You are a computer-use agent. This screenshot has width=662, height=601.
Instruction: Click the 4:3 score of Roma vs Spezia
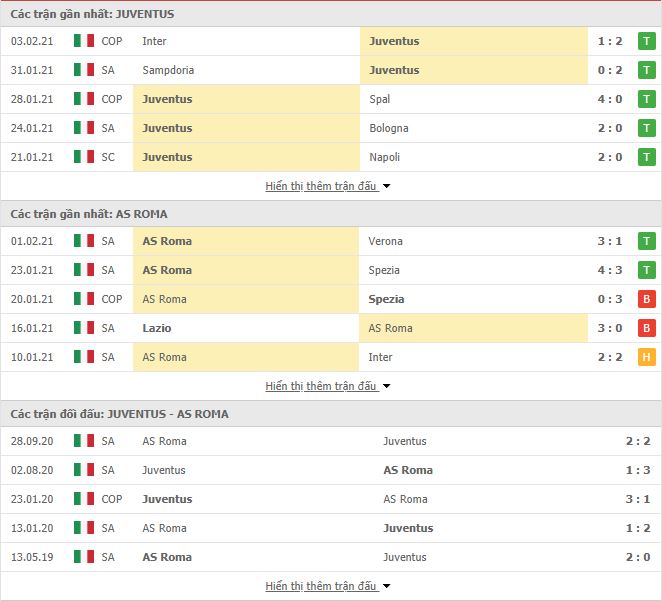click(x=610, y=270)
